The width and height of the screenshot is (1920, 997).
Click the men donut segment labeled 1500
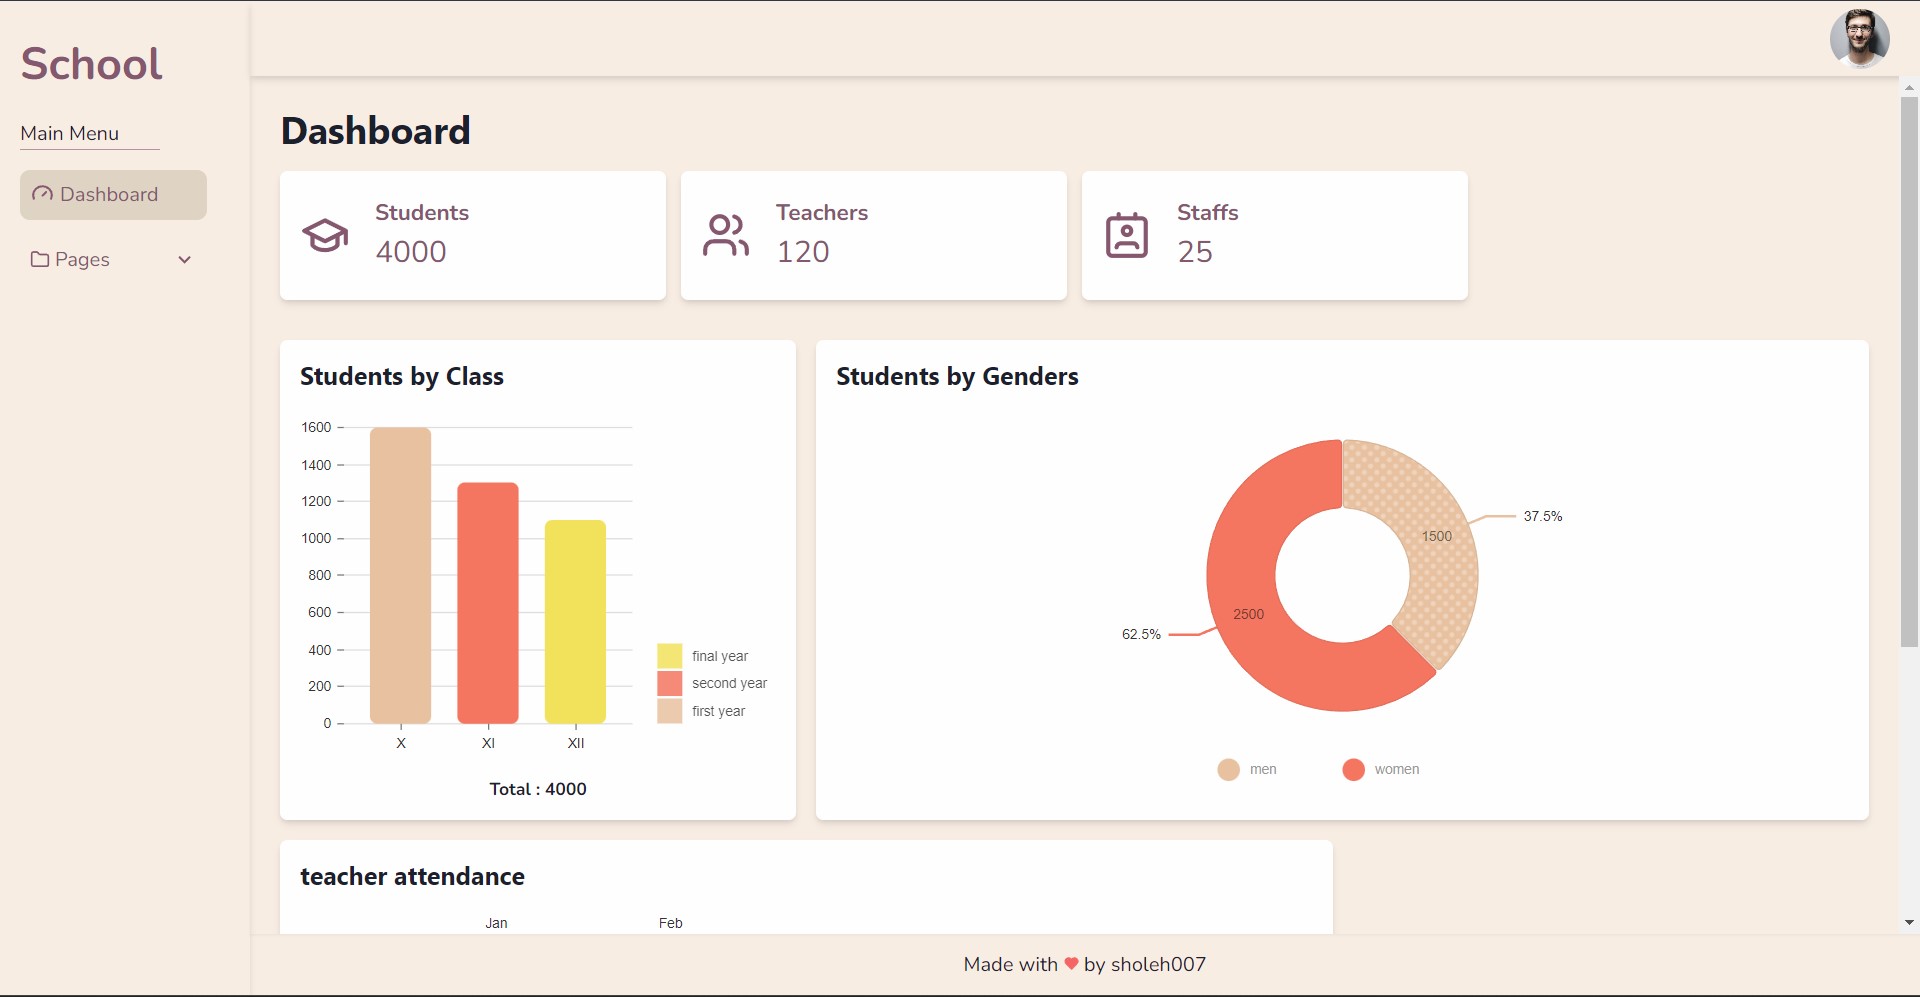pyautogui.click(x=1436, y=537)
